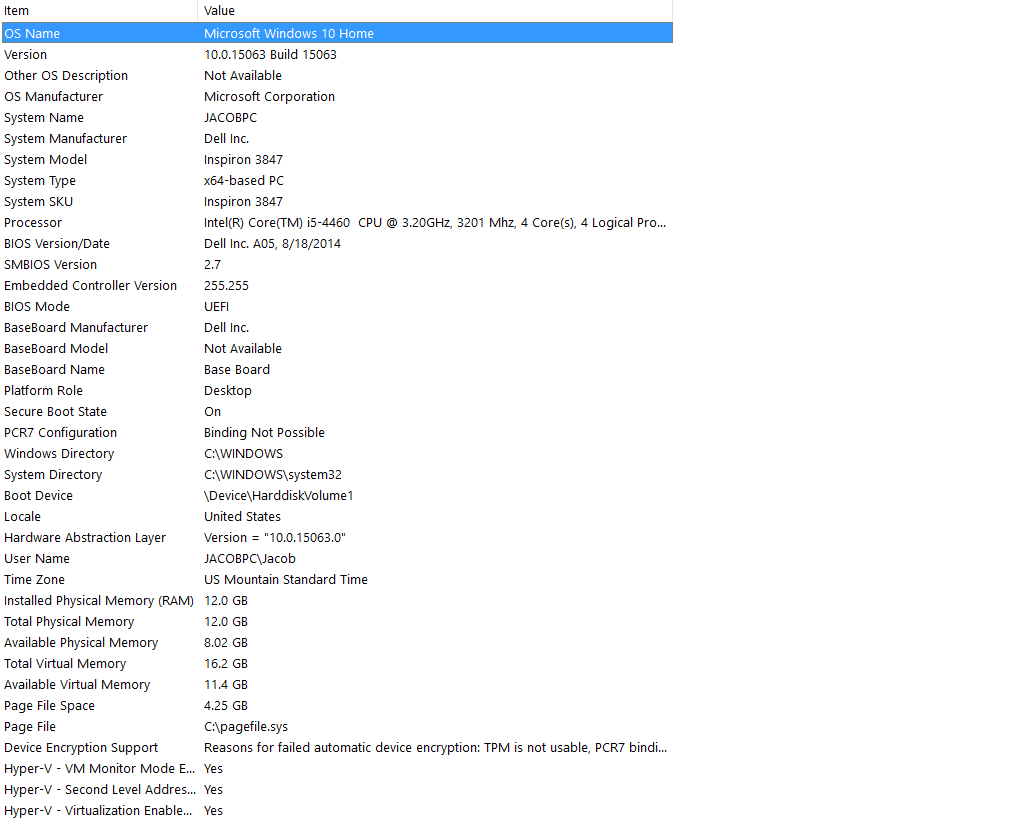Select the Hyper-V Second Level Address row
1019x822 pixels.
click(x=337, y=790)
